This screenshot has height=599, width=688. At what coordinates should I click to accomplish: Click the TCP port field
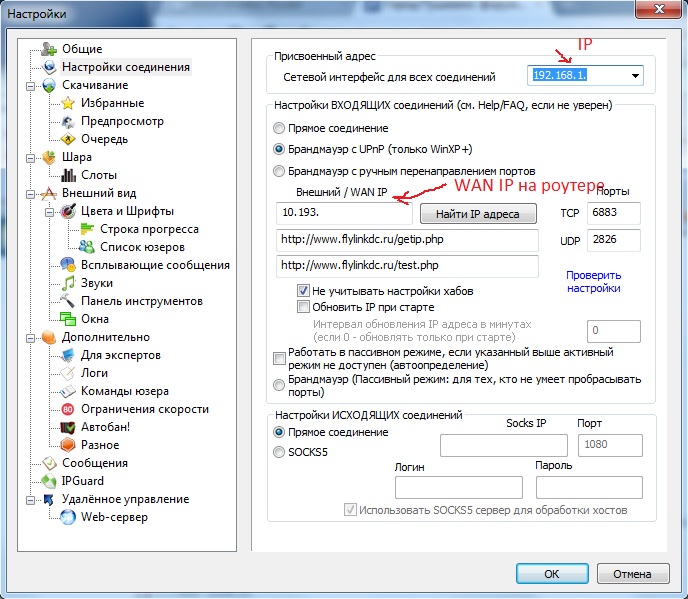614,213
